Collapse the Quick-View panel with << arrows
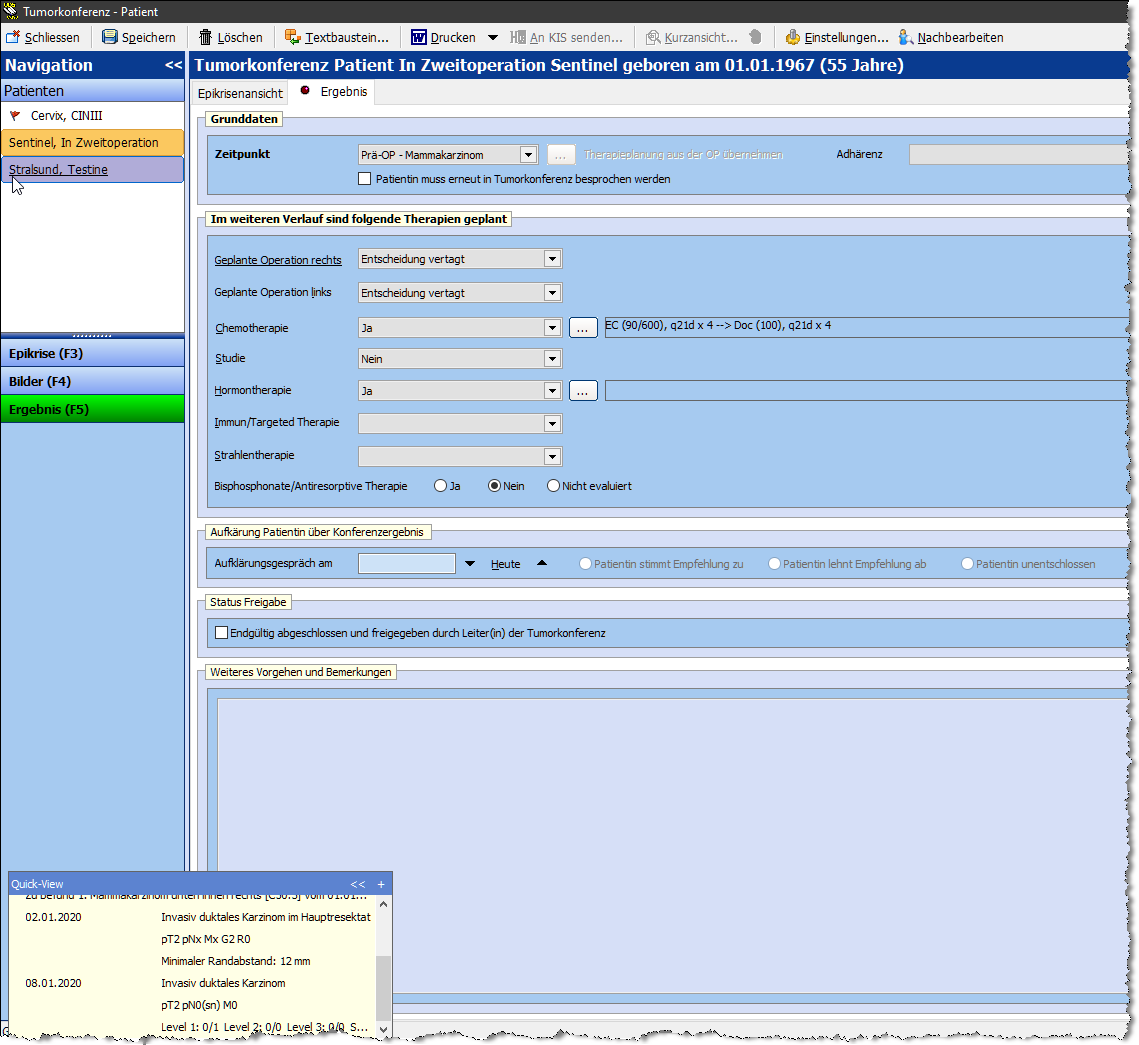Image resolution: width=1139 pixels, height=1045 pixels. 358,885
